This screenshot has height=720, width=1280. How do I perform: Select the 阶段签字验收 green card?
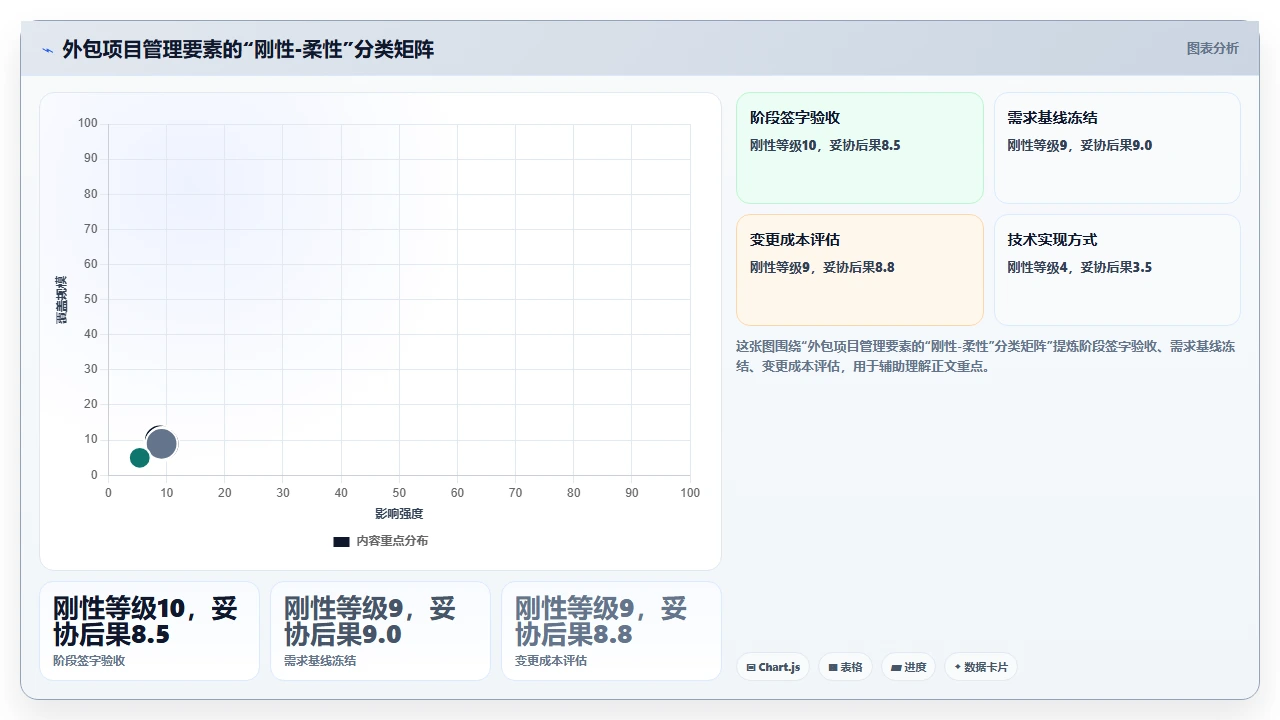click(x=860, y=148)
